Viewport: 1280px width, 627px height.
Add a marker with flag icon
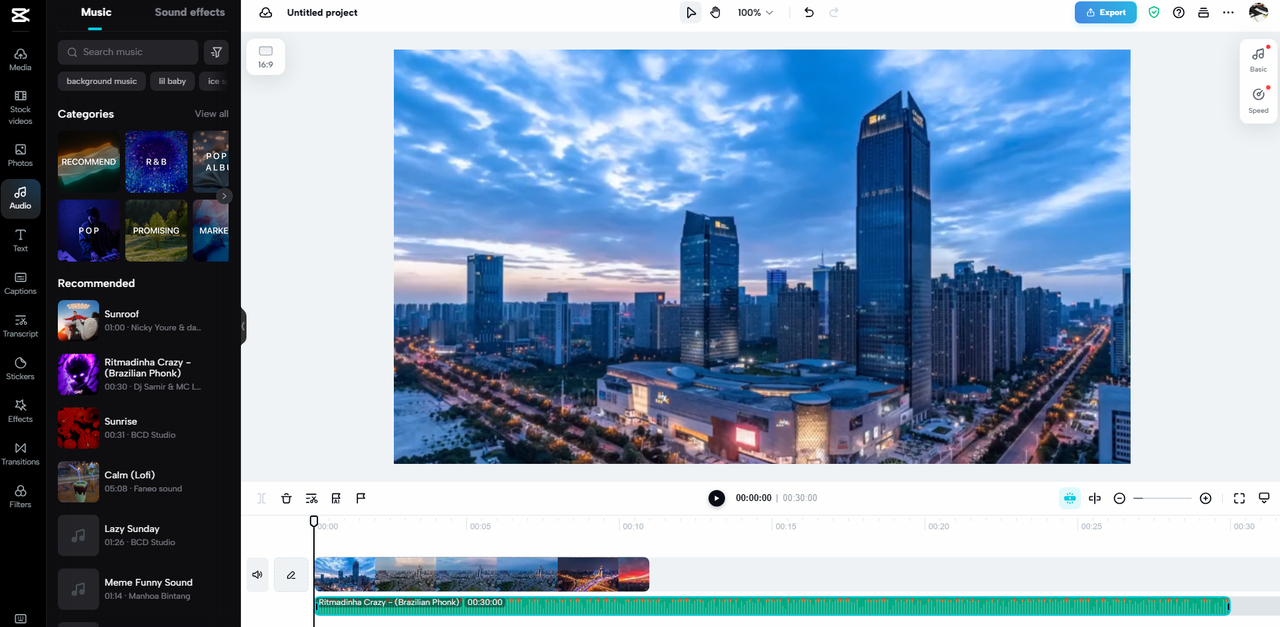(x=361, y=498)
